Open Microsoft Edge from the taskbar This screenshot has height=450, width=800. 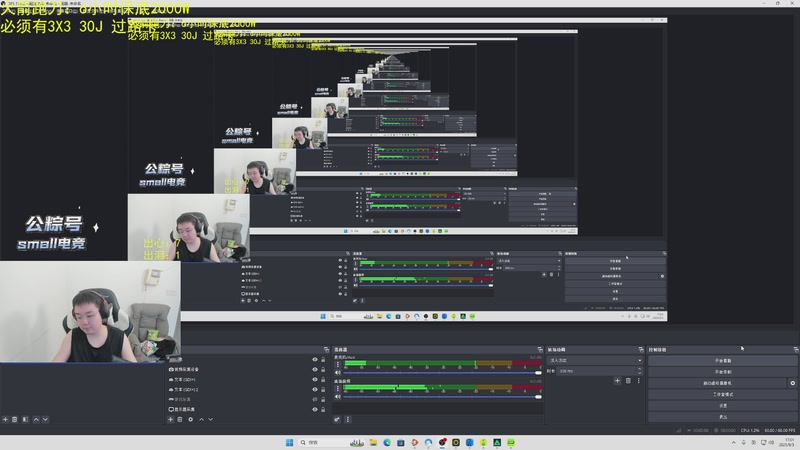[387, 442]
